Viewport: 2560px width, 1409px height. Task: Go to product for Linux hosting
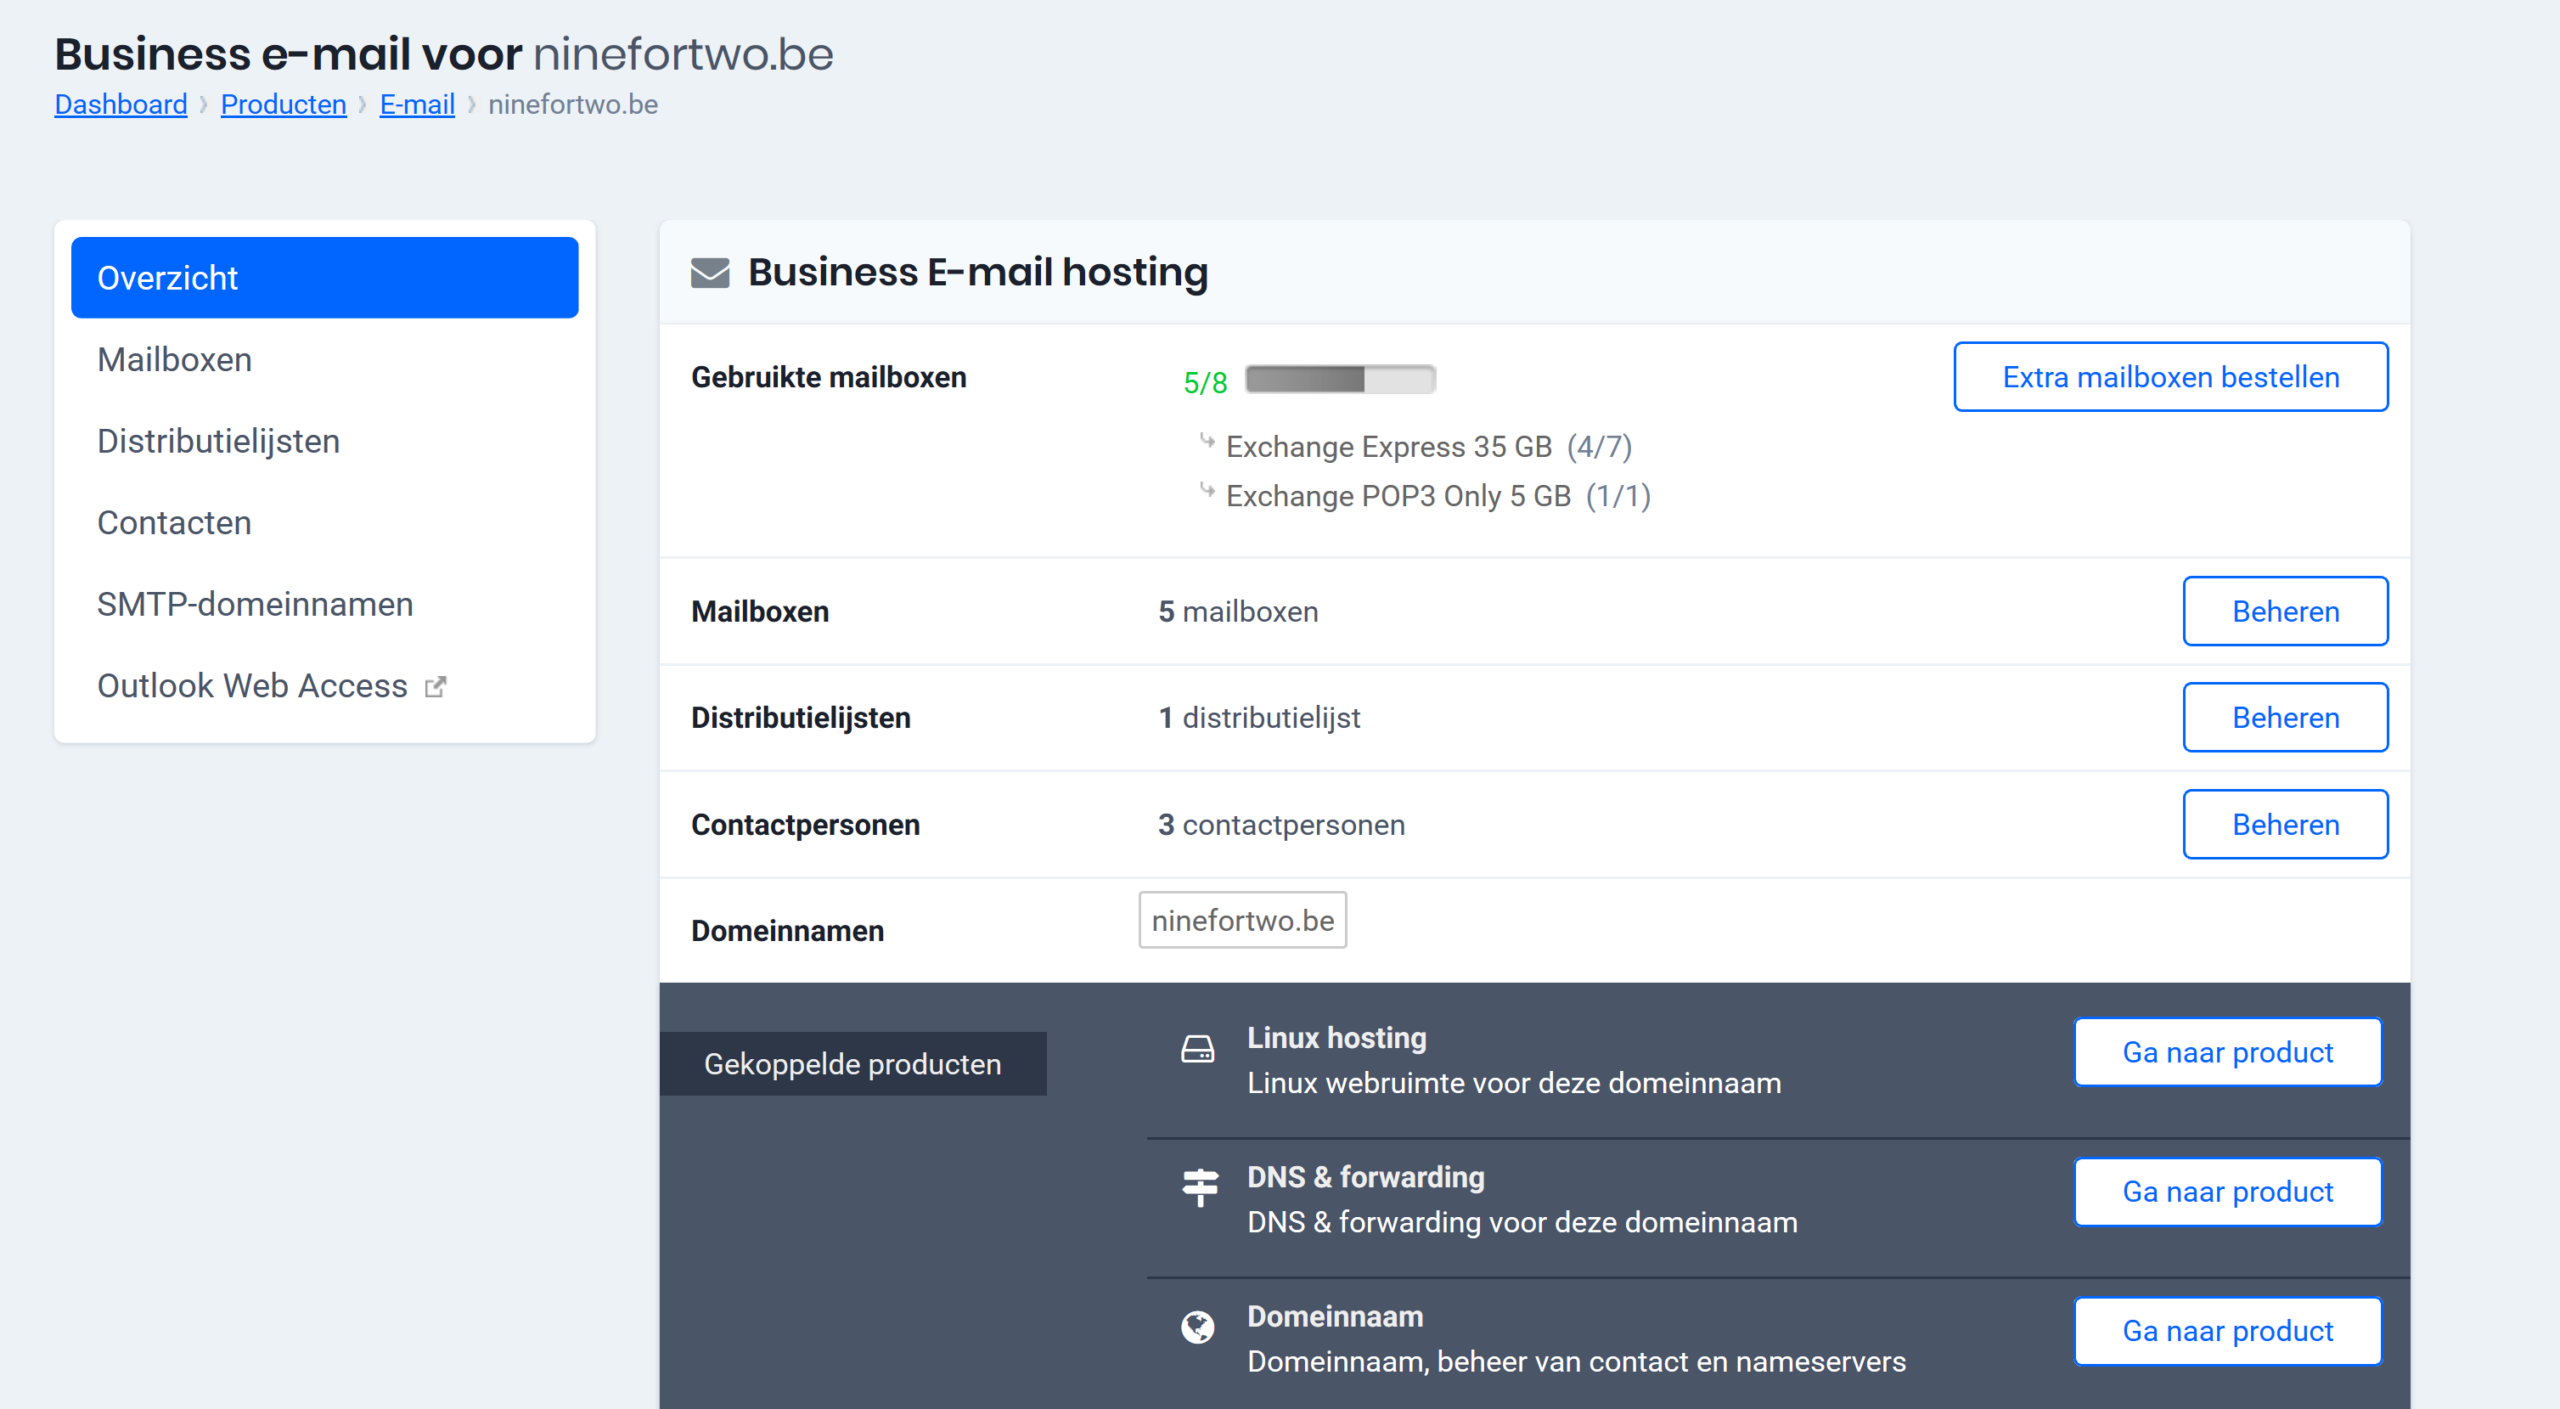2228,1052
